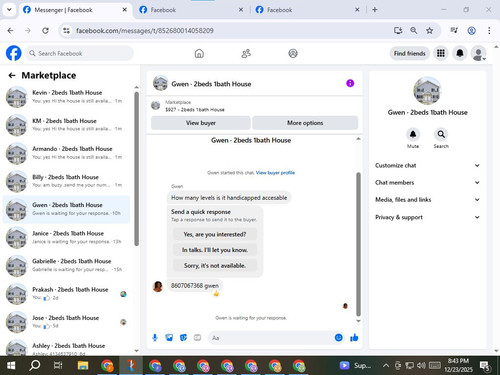
Task: Open the account profile picture menu
Action: 478,54
